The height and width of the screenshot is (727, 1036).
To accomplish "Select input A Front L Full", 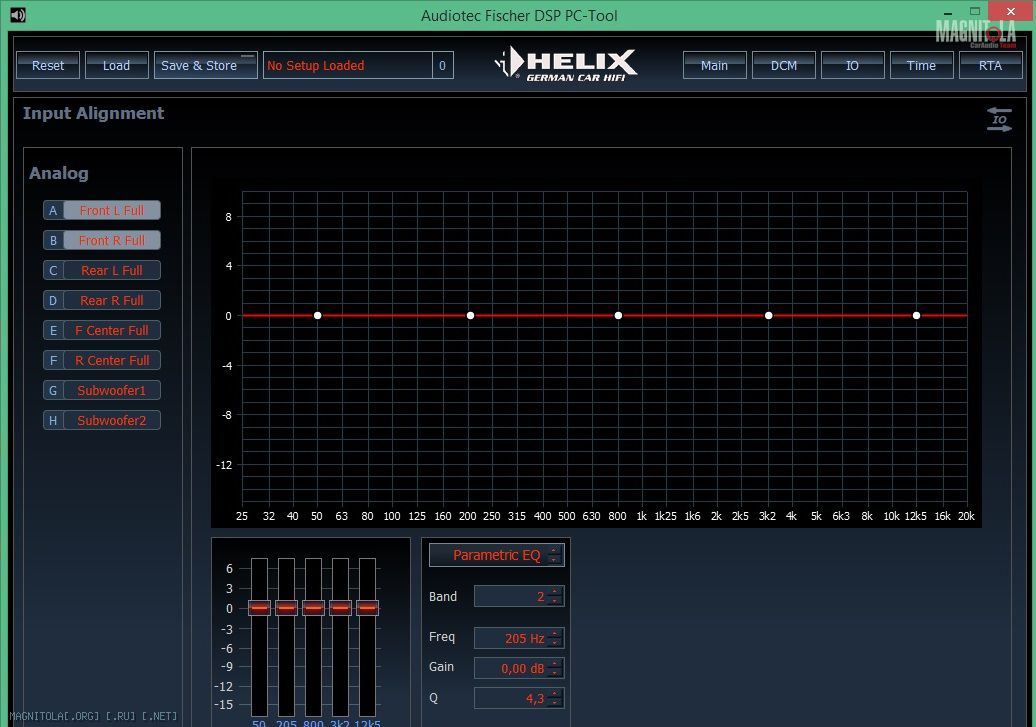I will [102, 210].
